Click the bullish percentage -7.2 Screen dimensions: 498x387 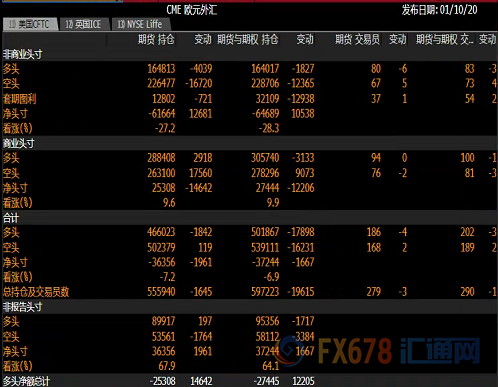[167, 277]
